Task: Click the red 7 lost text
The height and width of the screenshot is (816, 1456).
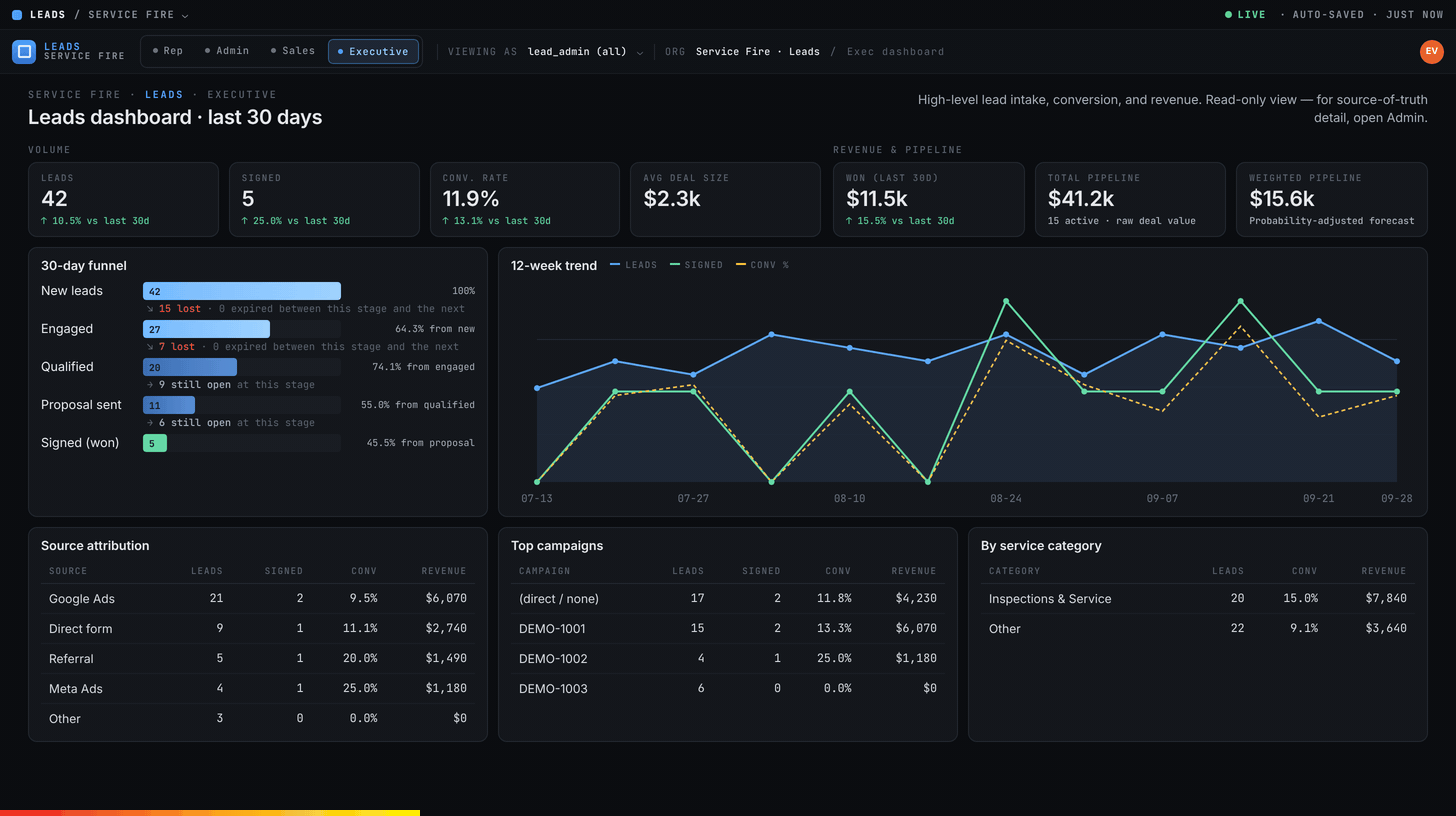Action: [x=176, y=347]
